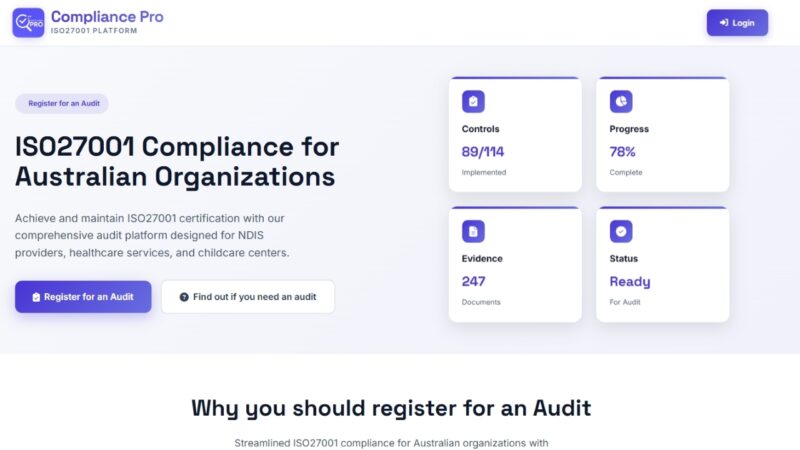Click 'Why you should register' heading
This screenshot has width=800, height=450.
pyautogui.click(x=391, y=408)
